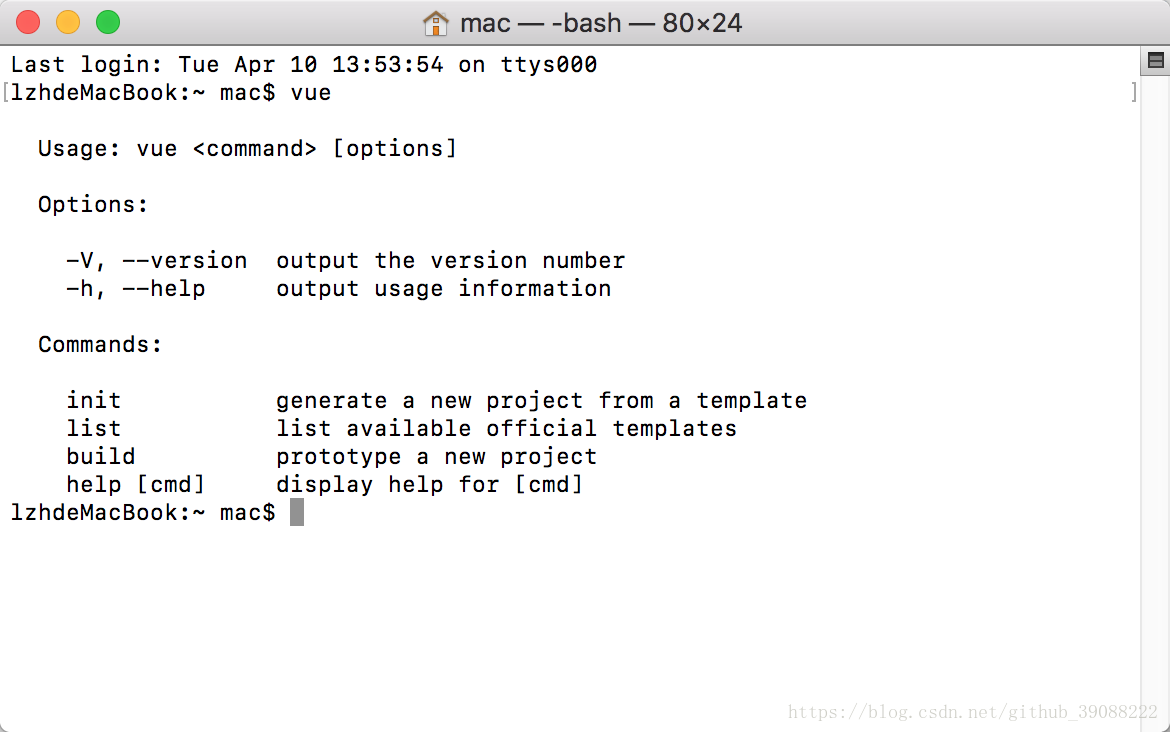Click the blog.csdn.net watermark URL

coord(972,712)
